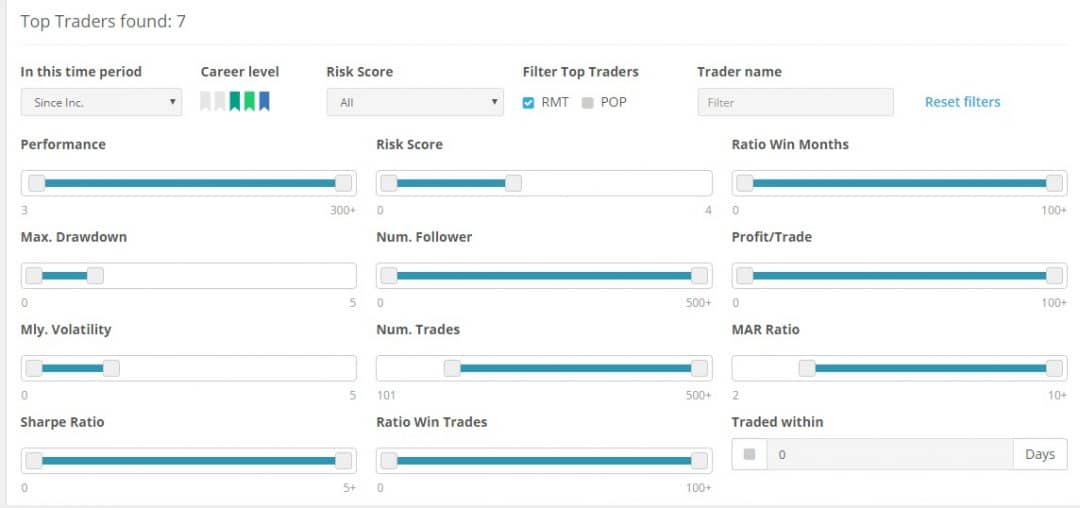The height and width of the screenshot is (508, 1080).
Task: Enable the POP filter checkbox
Action: point(588,102)
